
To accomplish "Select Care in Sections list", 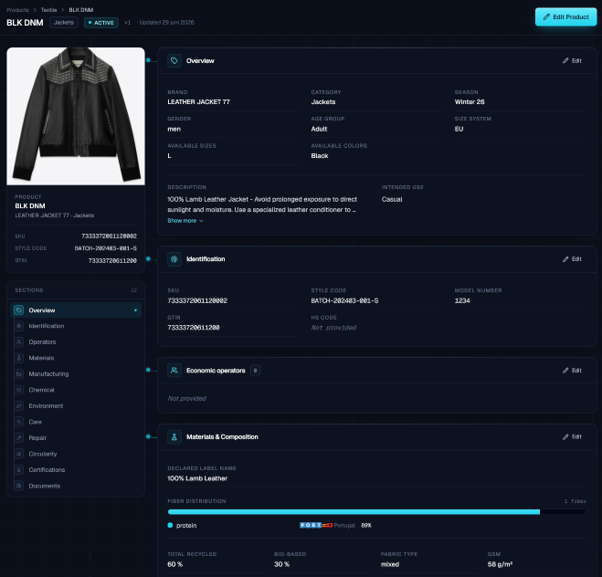I will pos(76,422).
